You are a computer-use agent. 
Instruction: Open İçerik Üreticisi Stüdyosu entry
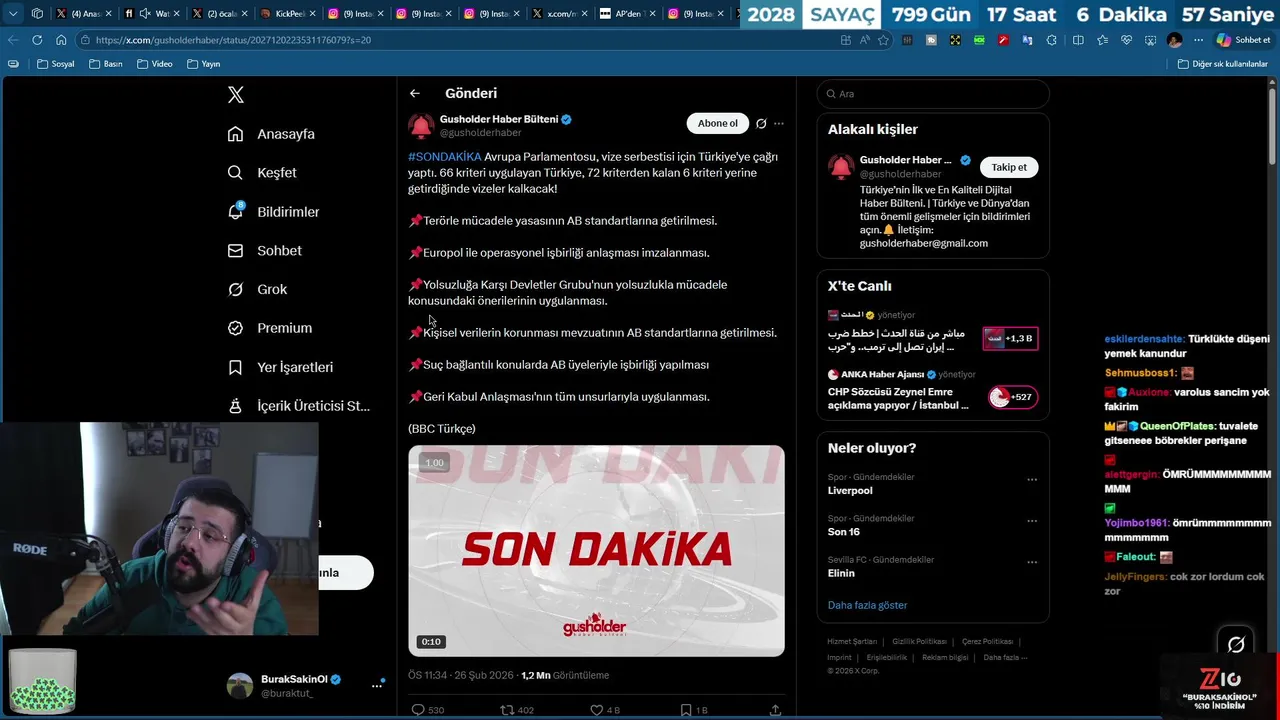pos(299,406)
